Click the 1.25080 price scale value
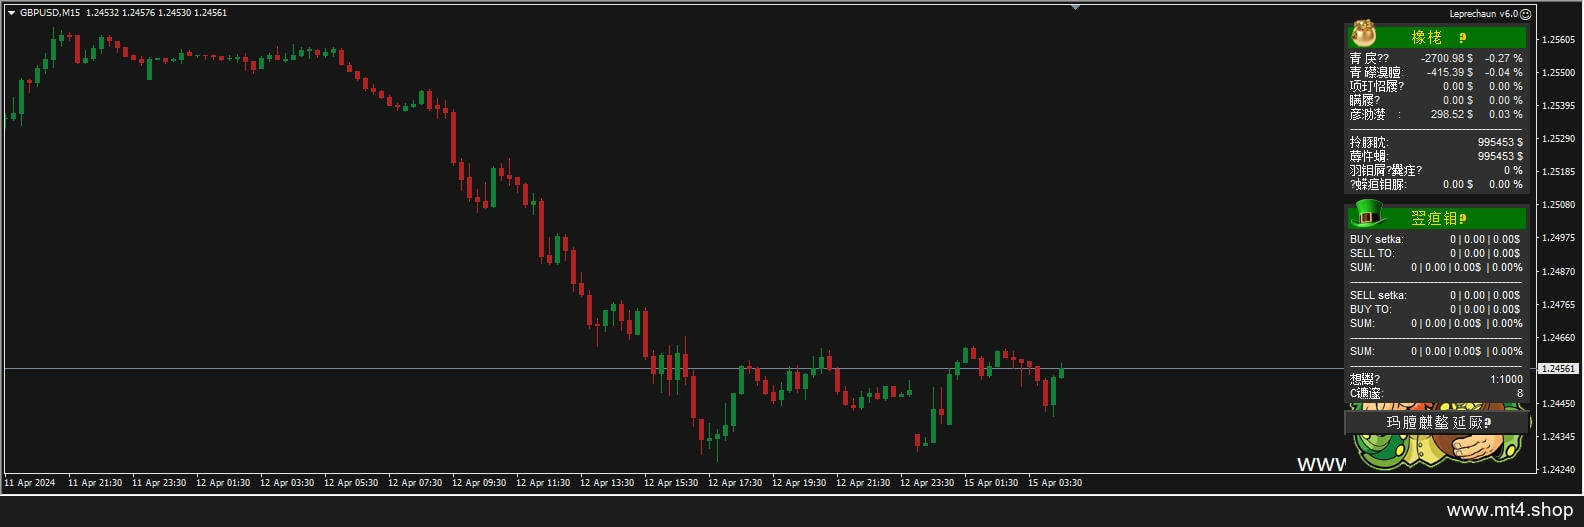1584x527 pixels. 1558,205
